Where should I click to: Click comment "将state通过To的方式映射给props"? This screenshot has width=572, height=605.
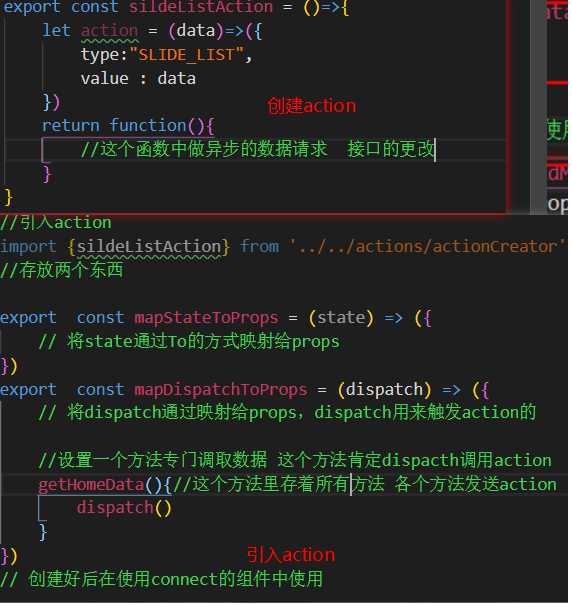click(x=203, y=342)
